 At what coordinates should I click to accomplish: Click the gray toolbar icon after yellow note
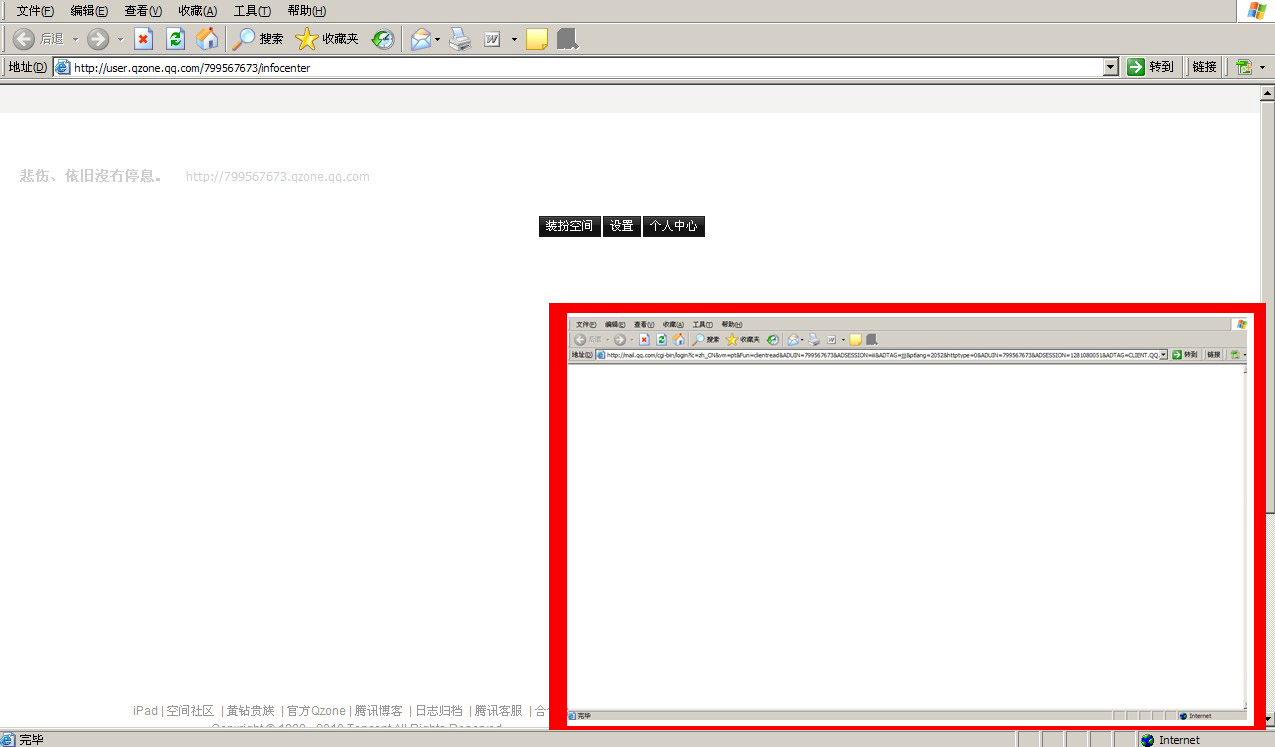(x=567, y=39)
